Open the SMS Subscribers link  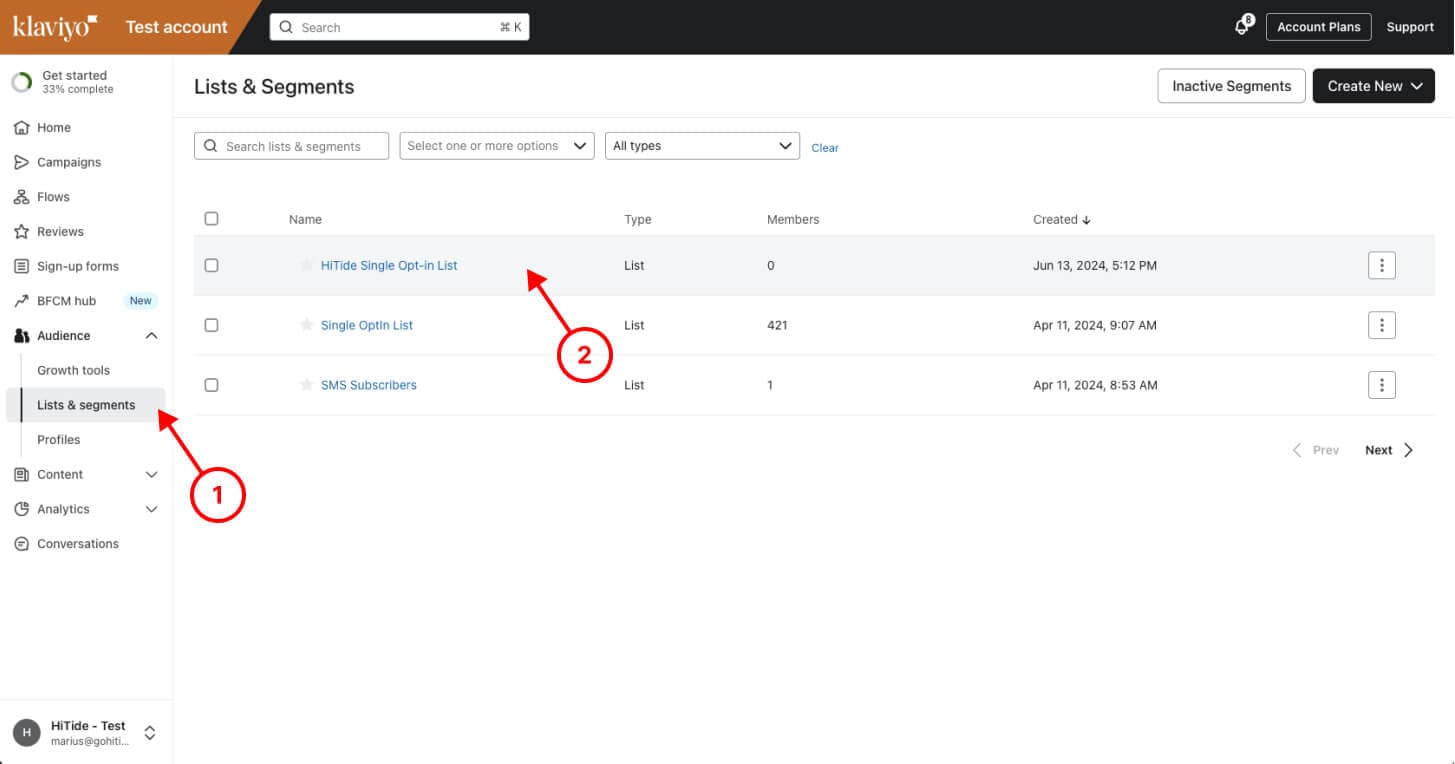369,385
